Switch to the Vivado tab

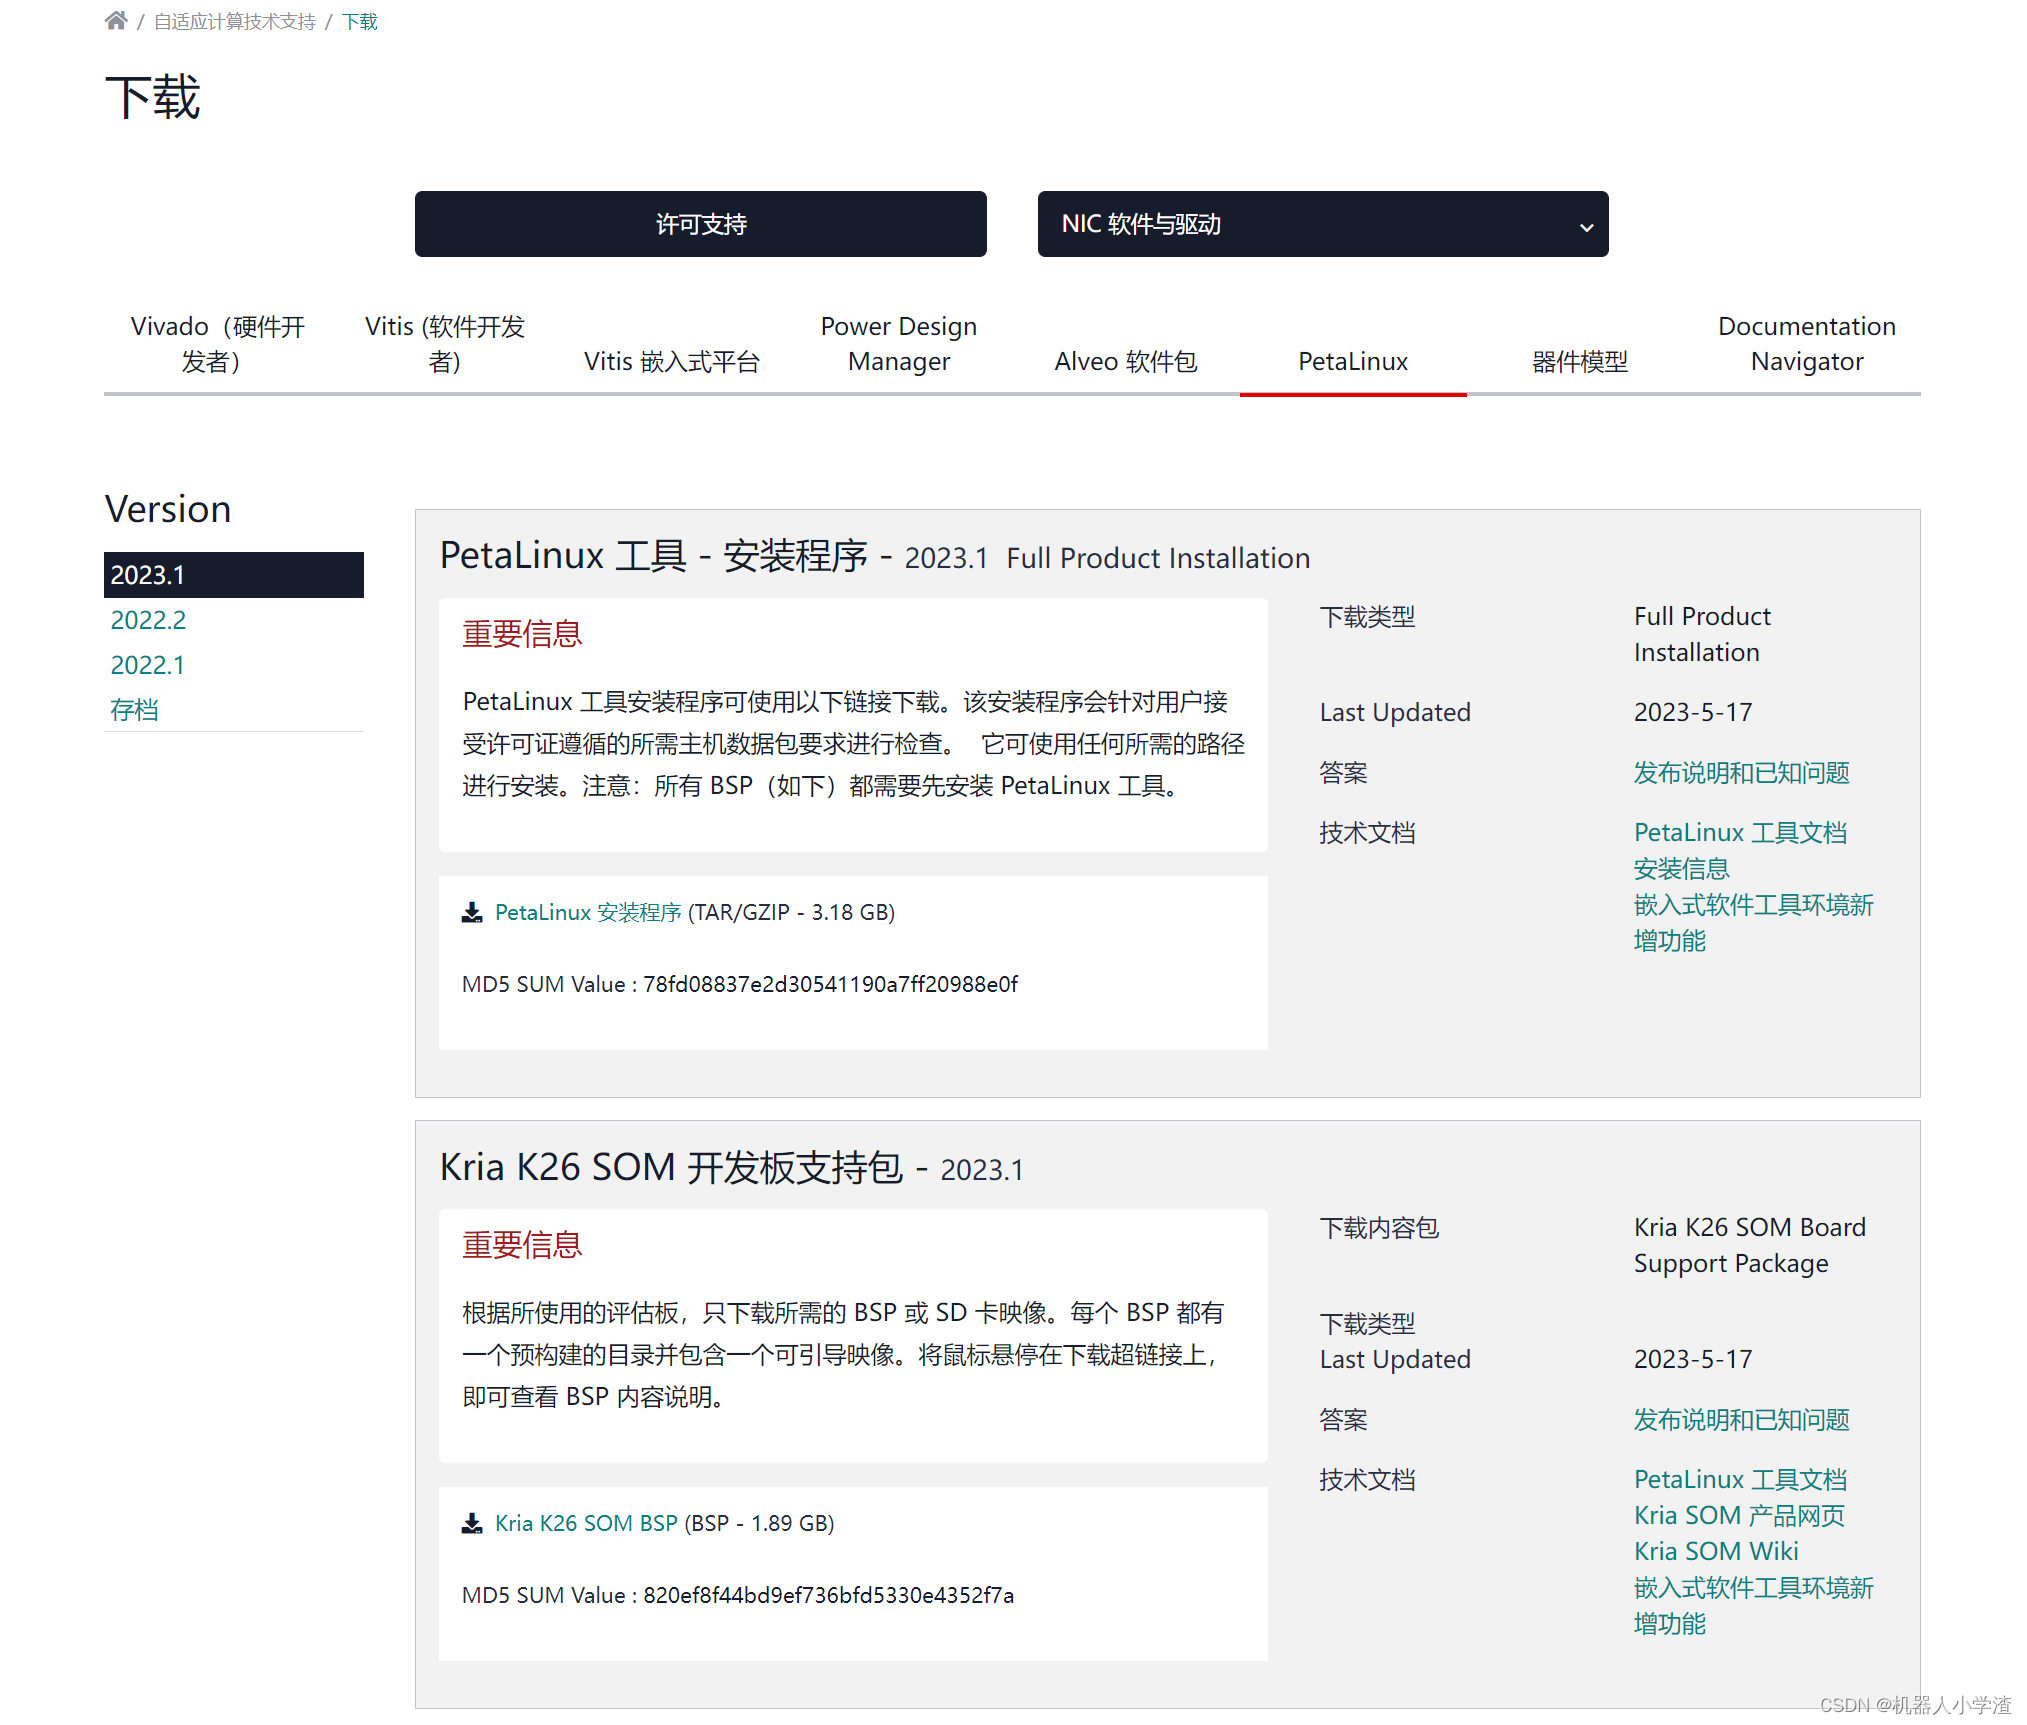(217, 343)
